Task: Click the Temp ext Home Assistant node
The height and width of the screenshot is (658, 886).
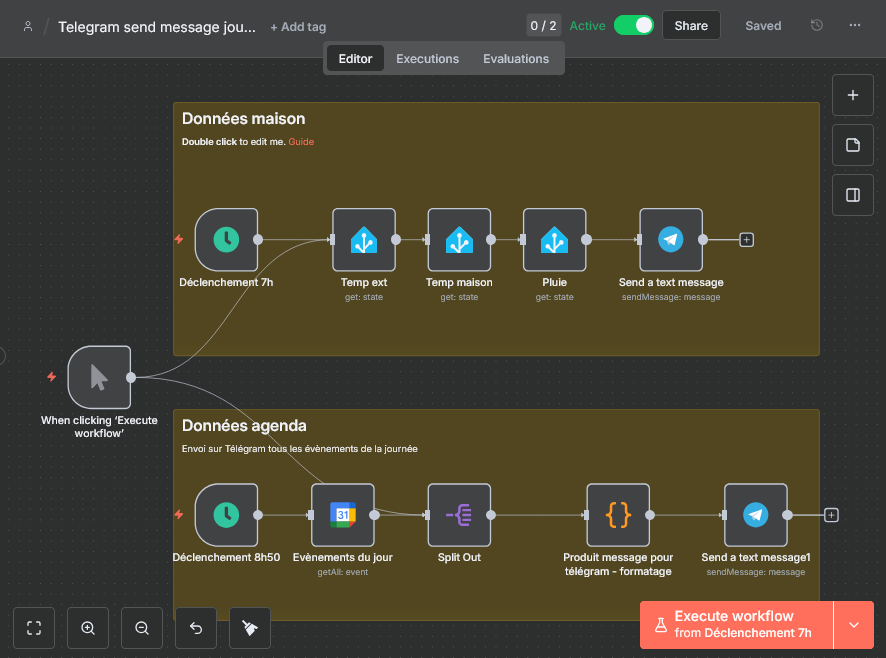Action: point(364,240)
